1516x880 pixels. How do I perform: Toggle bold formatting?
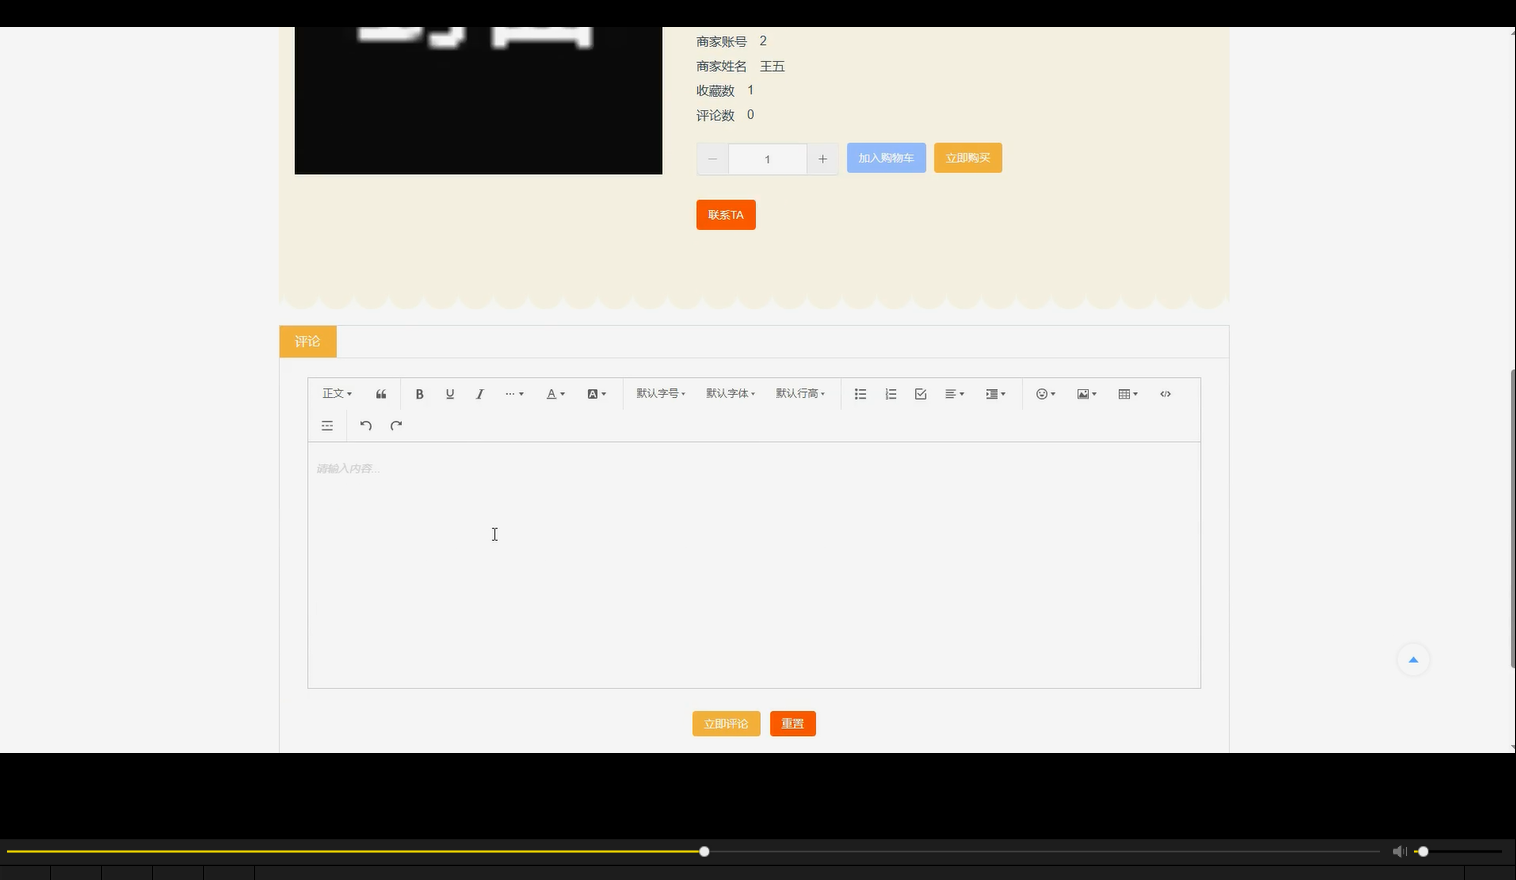pos(420,394)
